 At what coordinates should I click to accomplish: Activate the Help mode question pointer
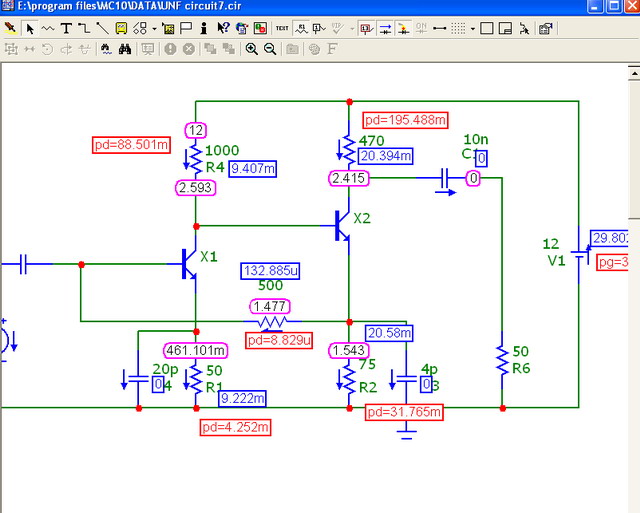223,28
